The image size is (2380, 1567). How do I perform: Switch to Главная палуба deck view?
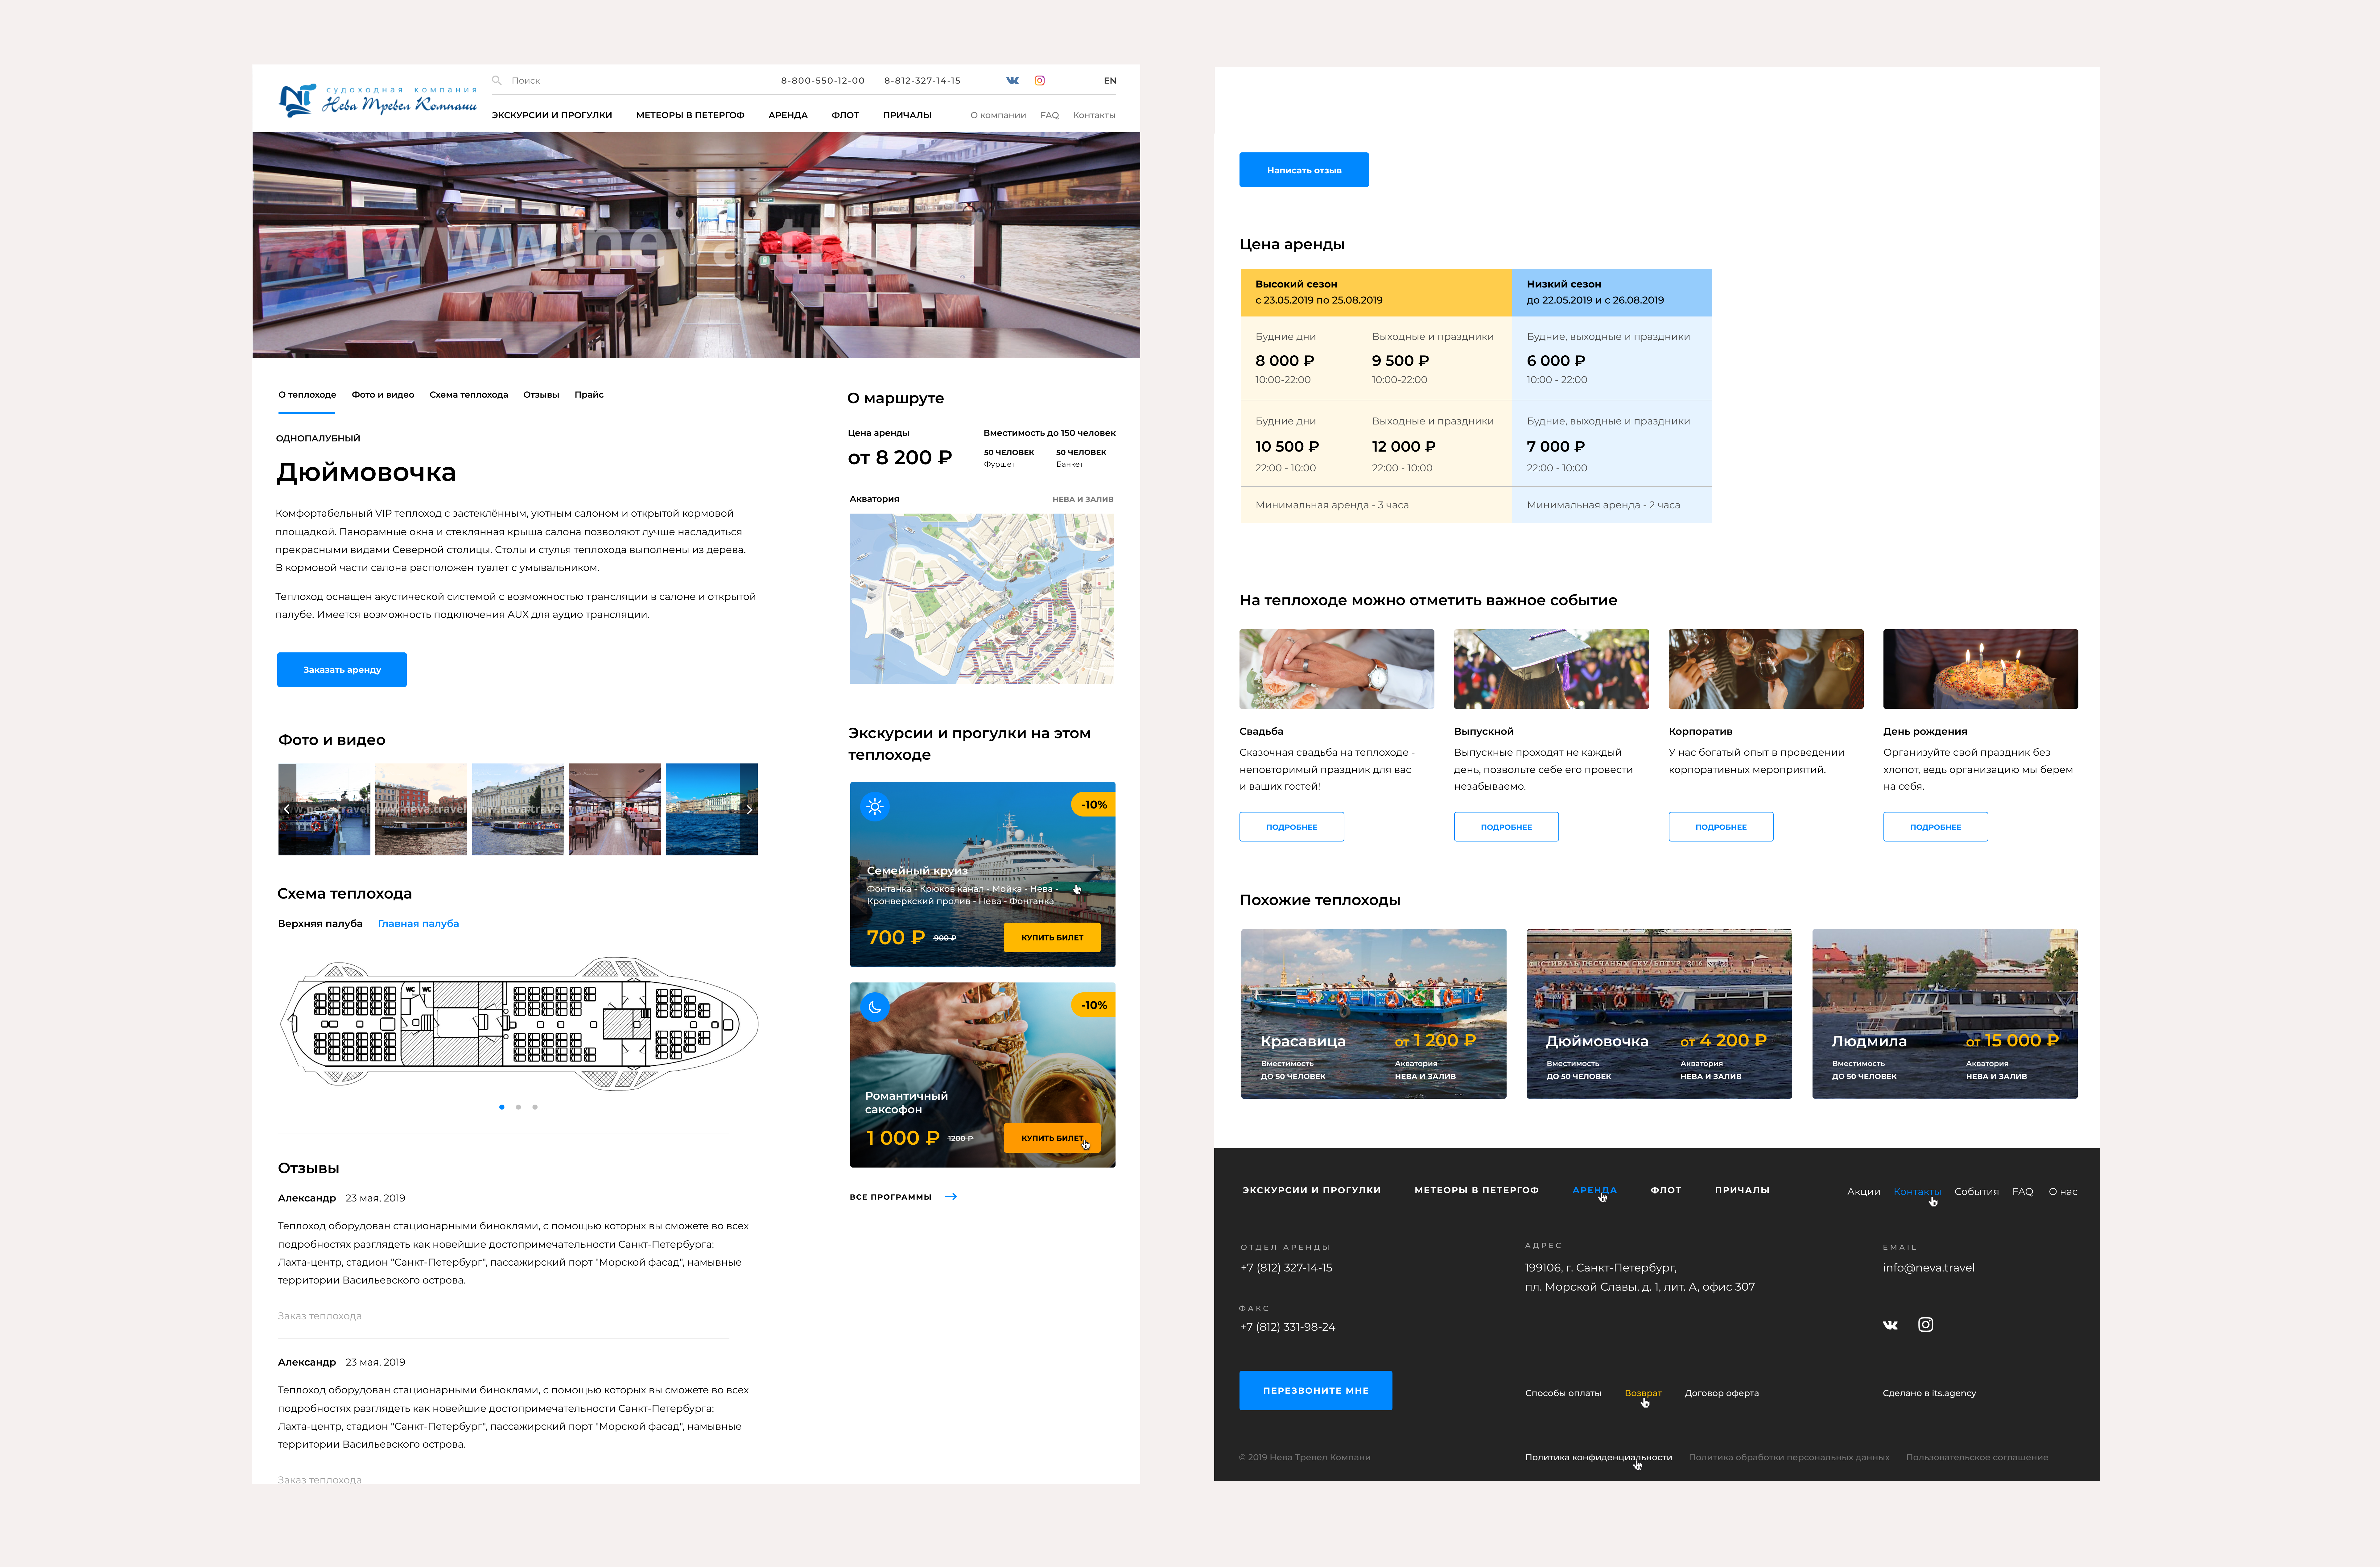pyautogui.click(x=418, y=924)
